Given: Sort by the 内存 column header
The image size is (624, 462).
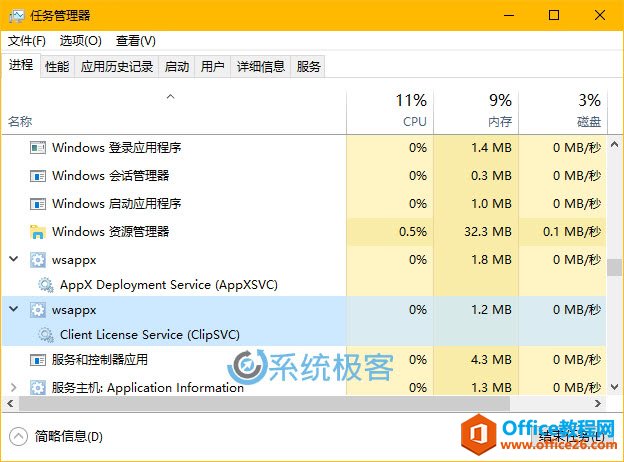Looking at the screenshot, I should click(476, 112).
